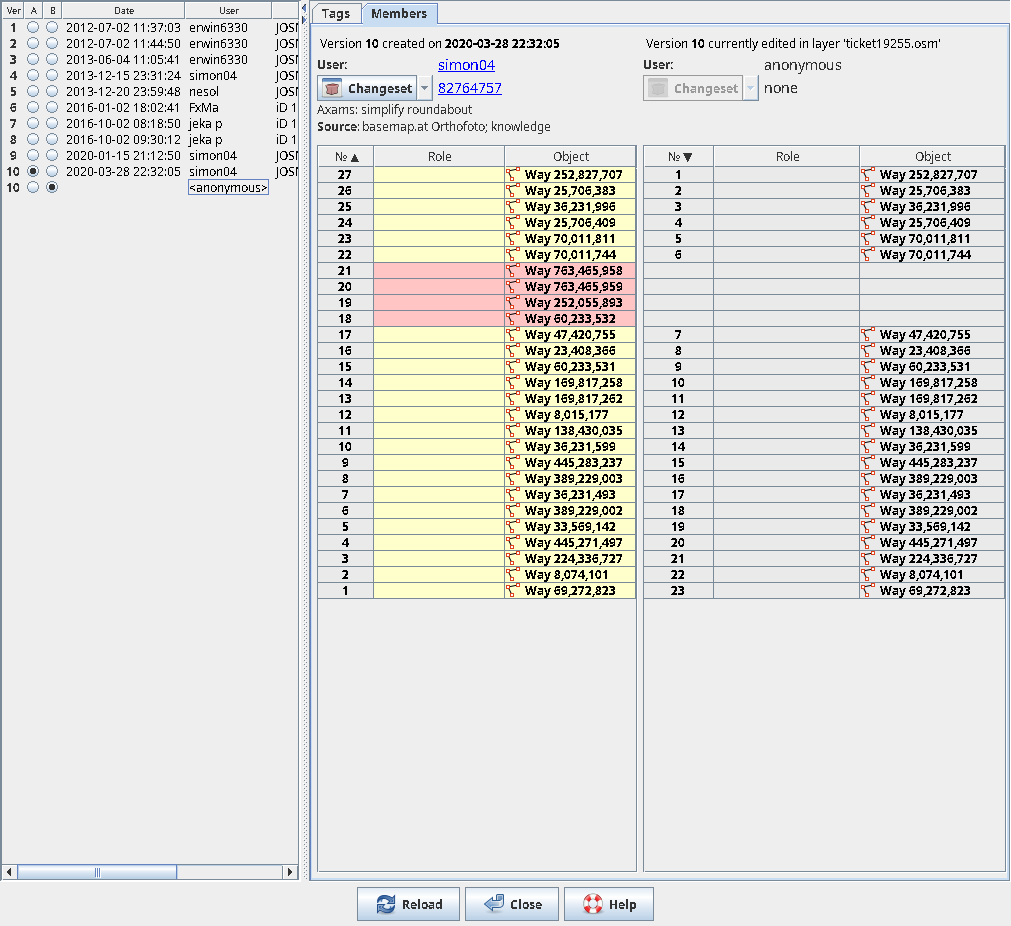Viewport: 1011px width, 926px height.
Task: Open the simon04 user link
Action: [466, 65]
